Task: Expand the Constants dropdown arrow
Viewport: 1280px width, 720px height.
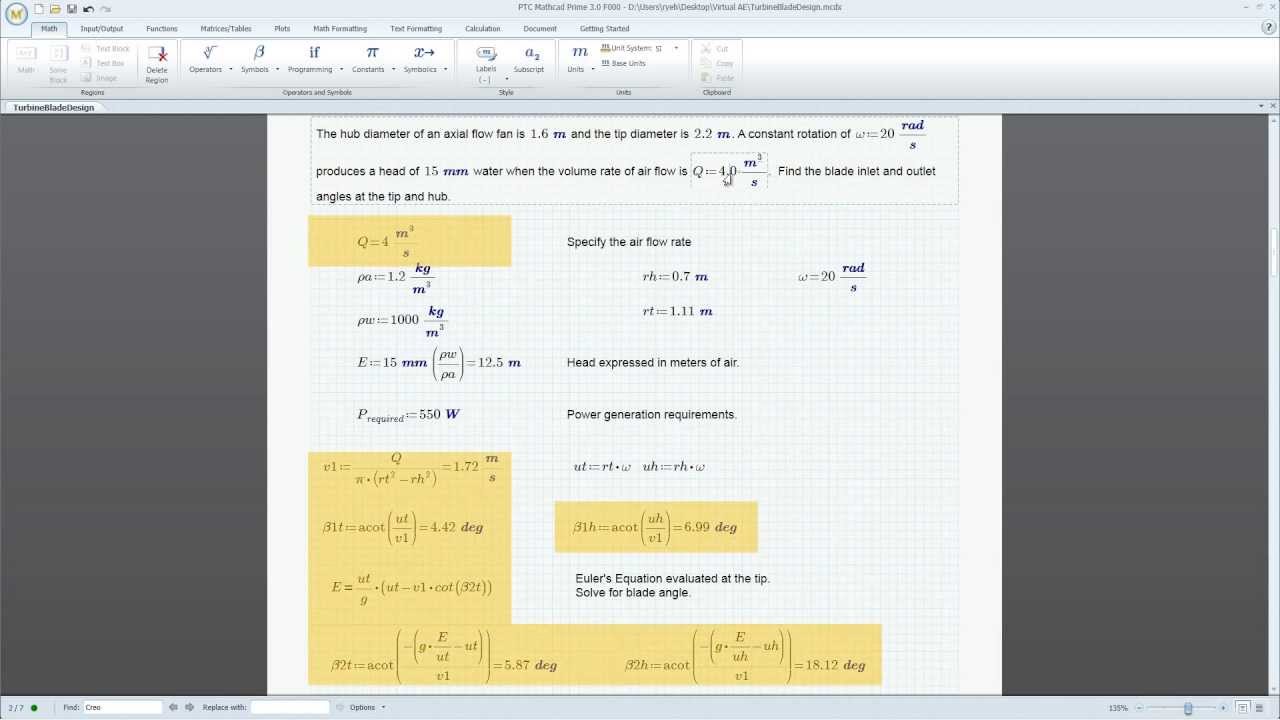Action: click(x=393, y=69)
